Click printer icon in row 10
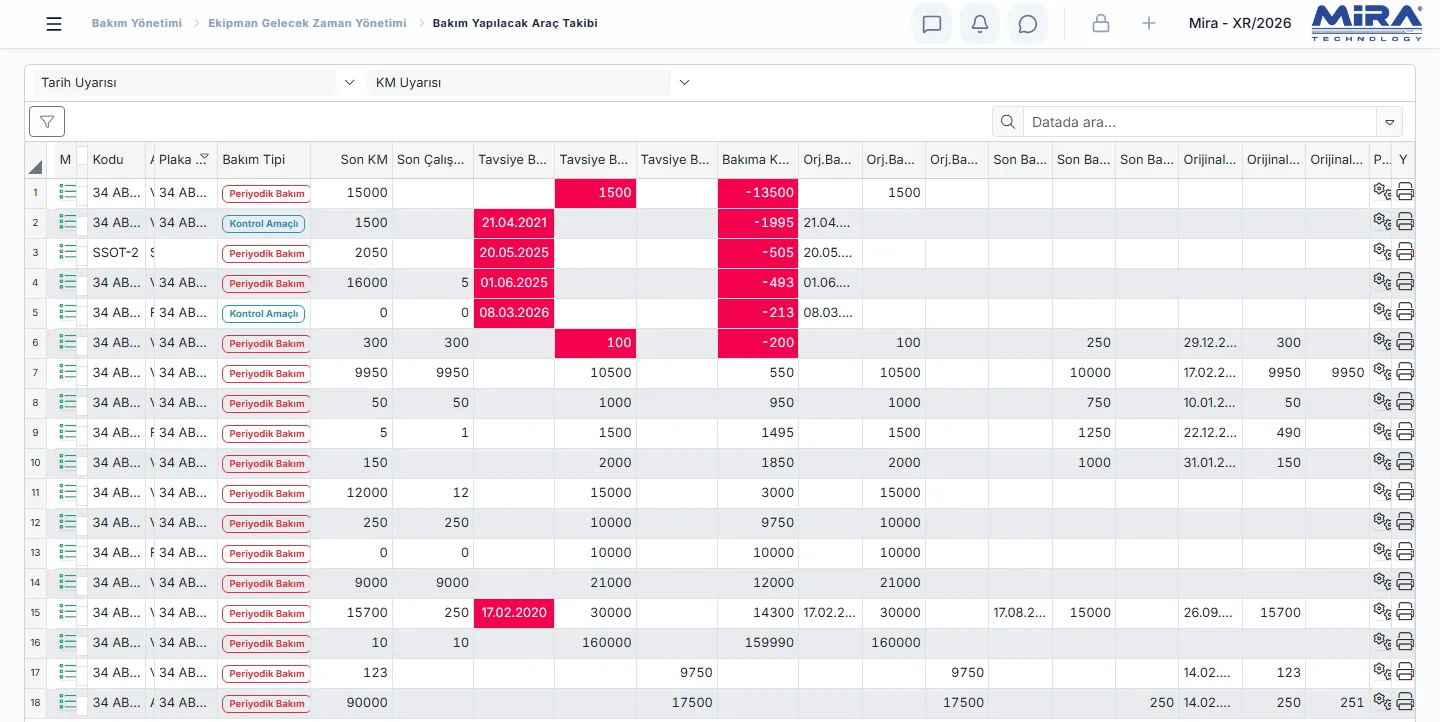 [1405, 462]
